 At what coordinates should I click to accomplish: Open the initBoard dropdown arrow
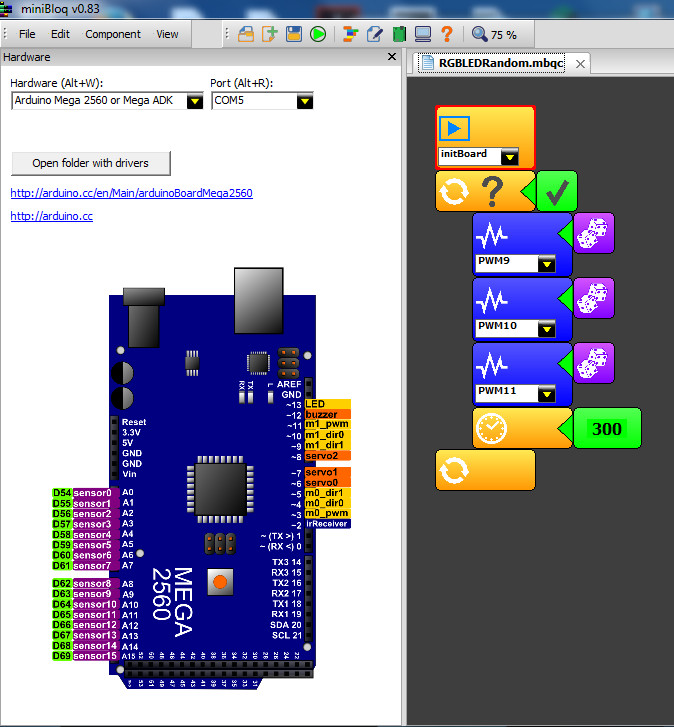pos(510,157)
